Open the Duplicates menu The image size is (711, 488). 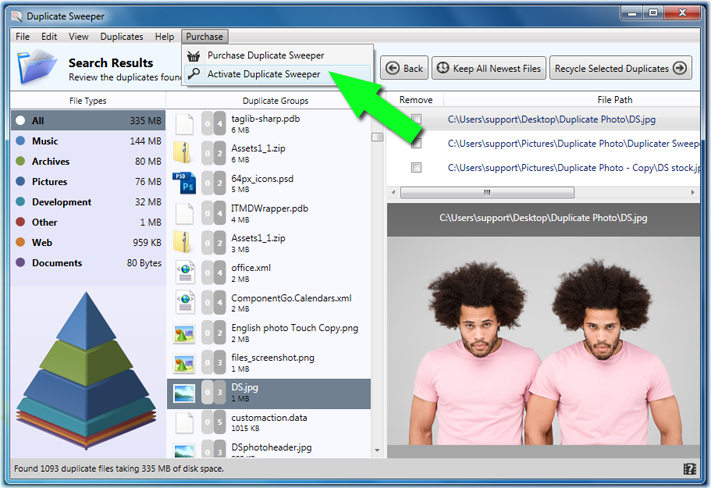[x=121, y=37]
